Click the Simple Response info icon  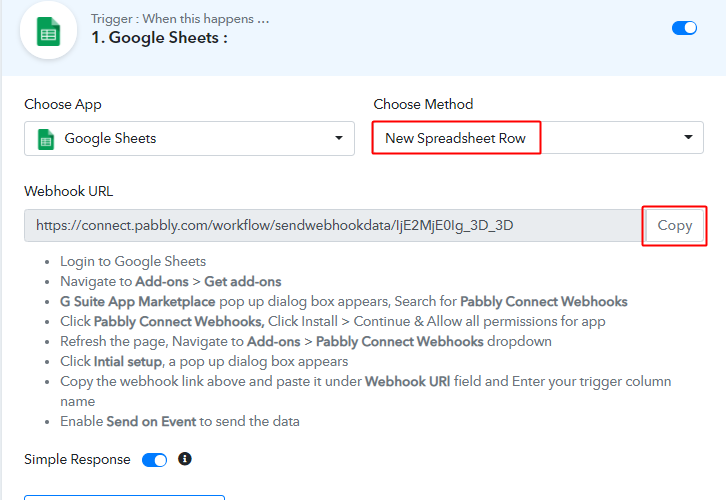tap(185, 459)
